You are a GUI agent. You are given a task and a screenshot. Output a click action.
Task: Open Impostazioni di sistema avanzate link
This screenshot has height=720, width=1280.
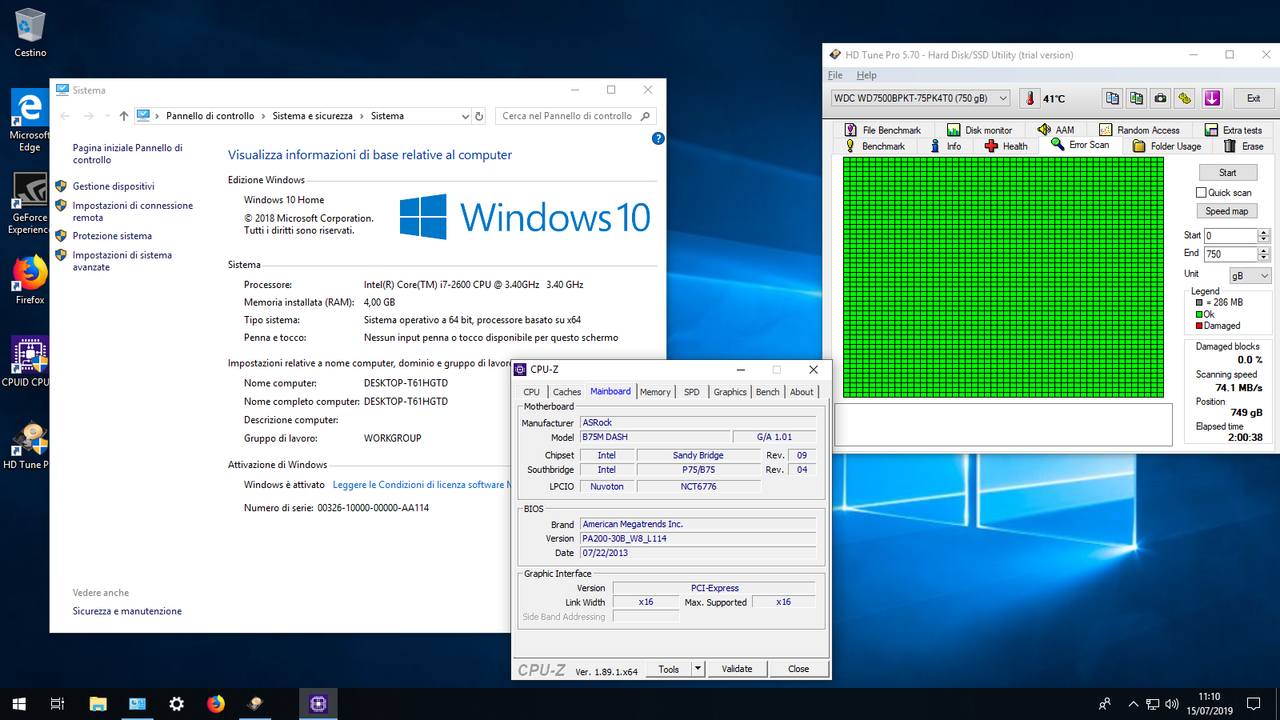[x=122, y=261]
